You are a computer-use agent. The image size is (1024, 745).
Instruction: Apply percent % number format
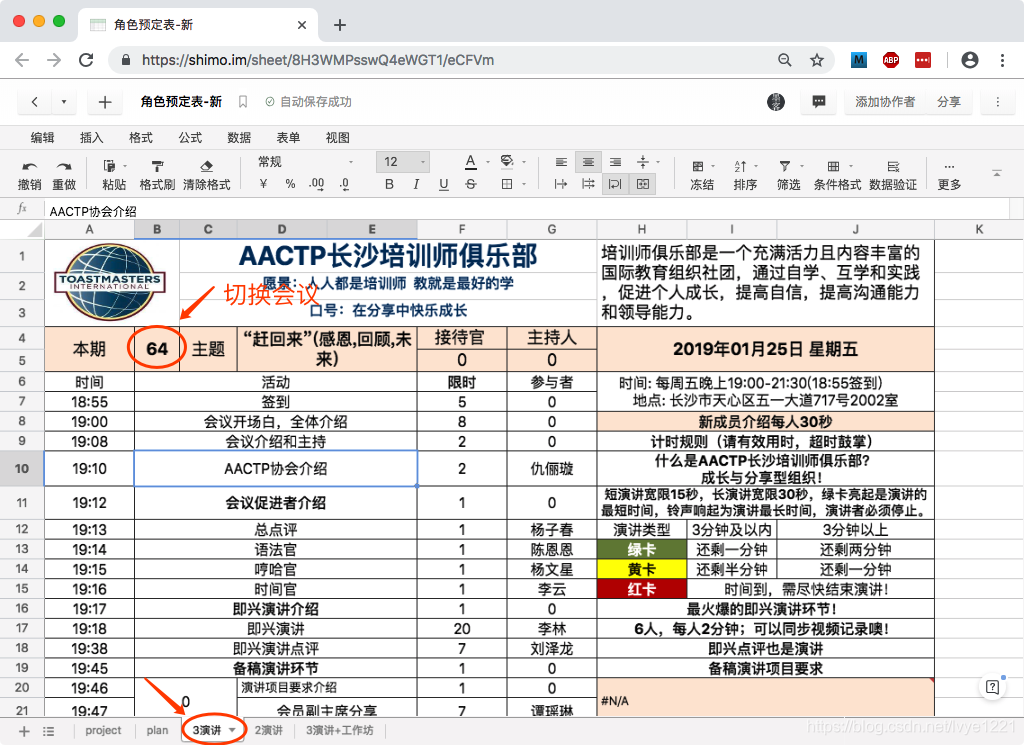(290, 184)
